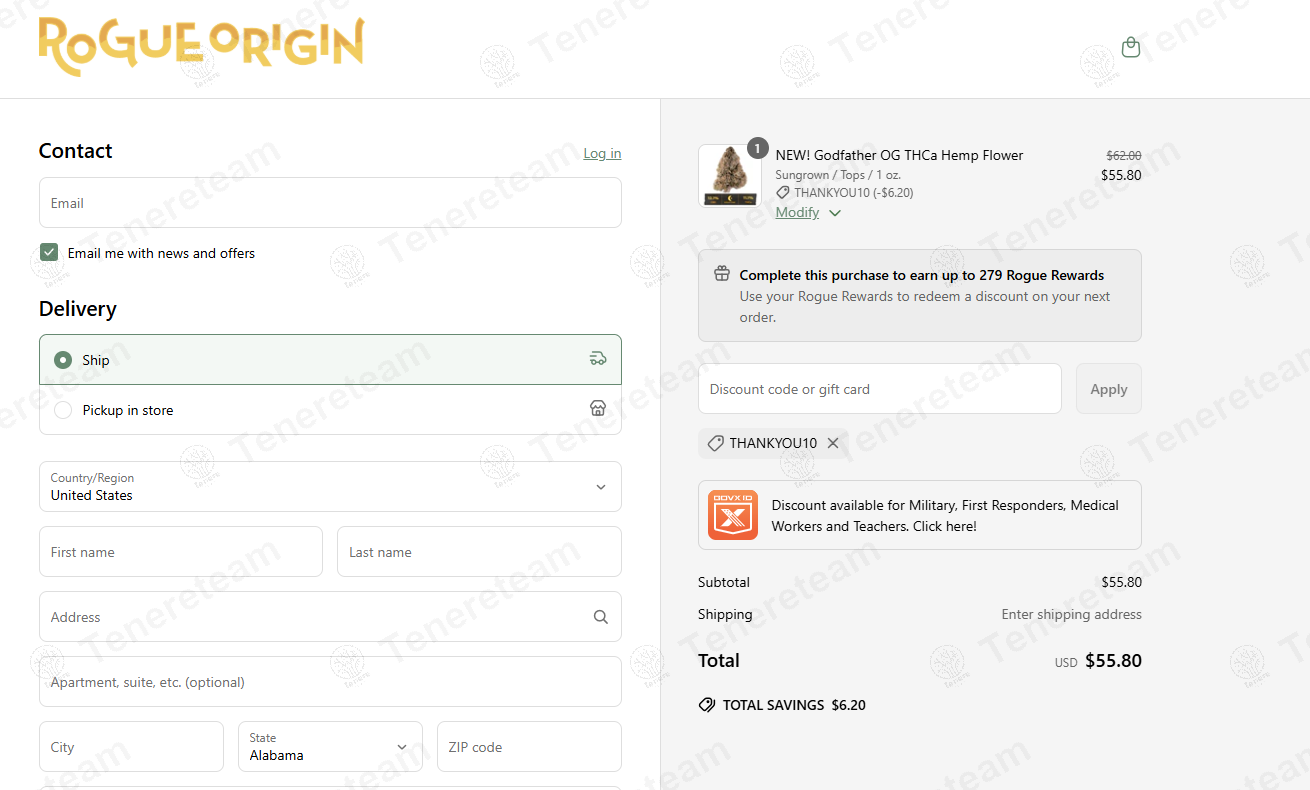The height and width of the screenshot is (790, 1310).
Task: Click the Log in link
Action: point(602,153)
